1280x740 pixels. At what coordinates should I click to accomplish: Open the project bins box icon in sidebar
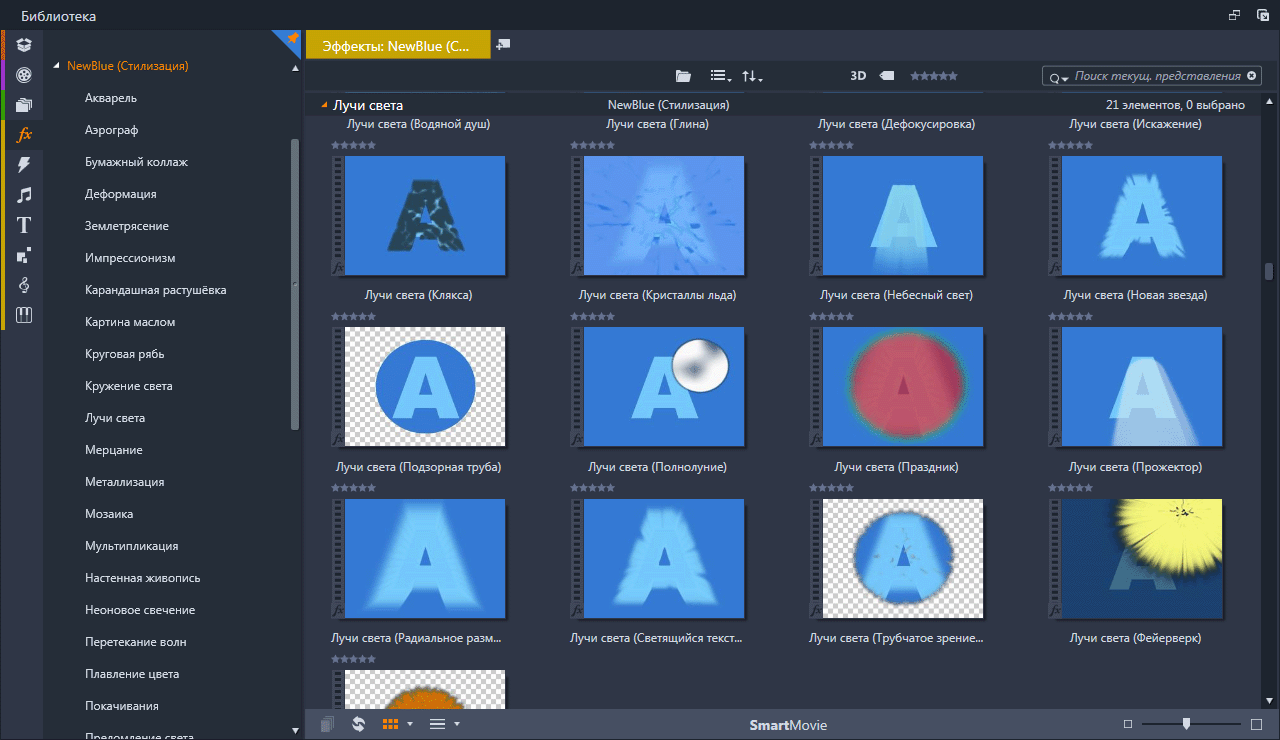click(24, 44)
